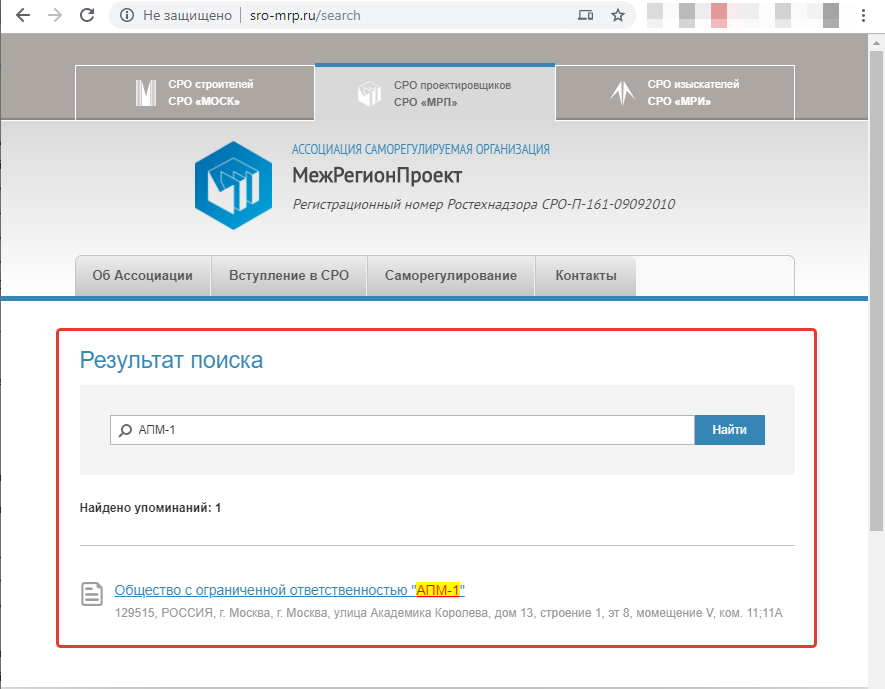
Task: Go back with the browser back arrow
Action: coord(23,15)
